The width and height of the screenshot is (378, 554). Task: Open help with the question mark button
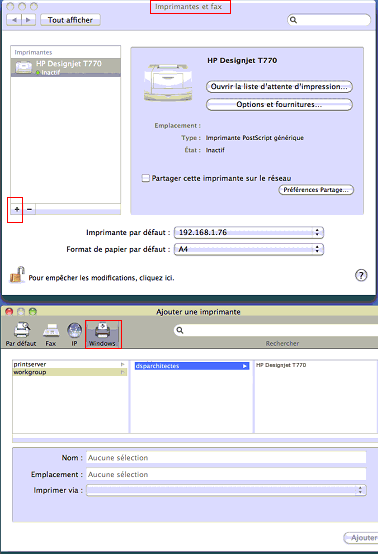coord(361,275)
